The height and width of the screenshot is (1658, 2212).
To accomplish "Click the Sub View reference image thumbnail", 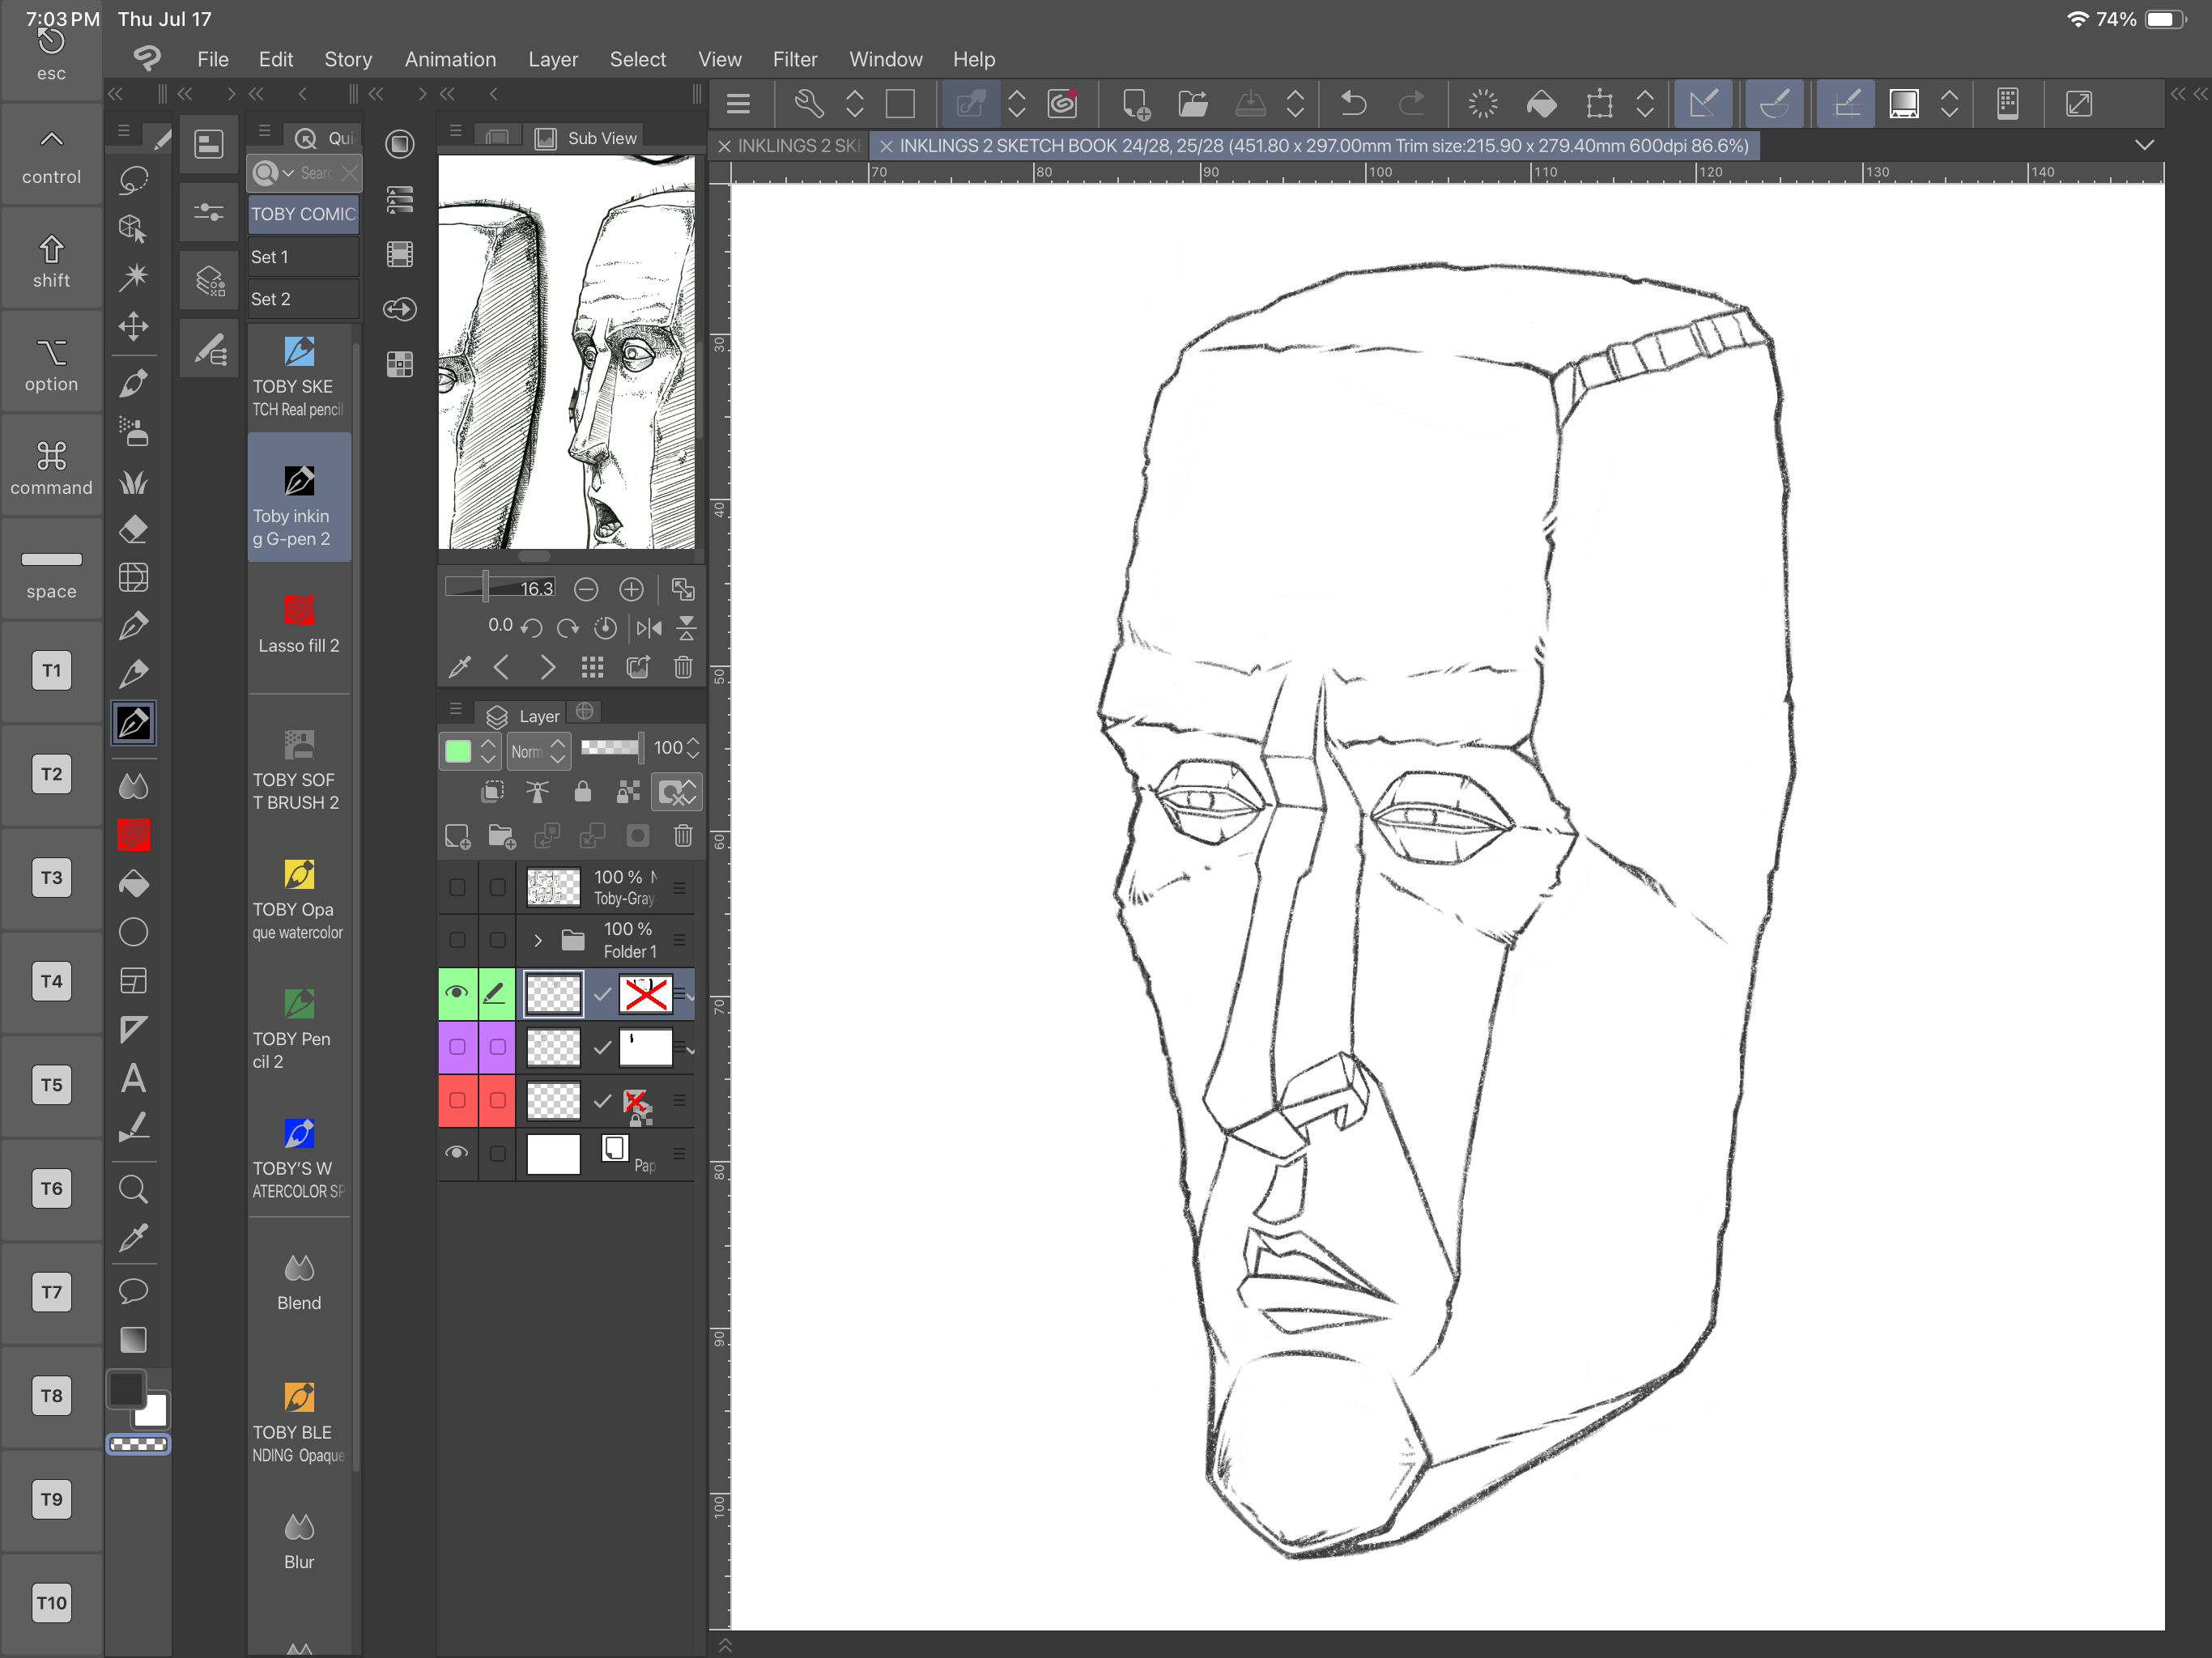I will tap(566, 352).
